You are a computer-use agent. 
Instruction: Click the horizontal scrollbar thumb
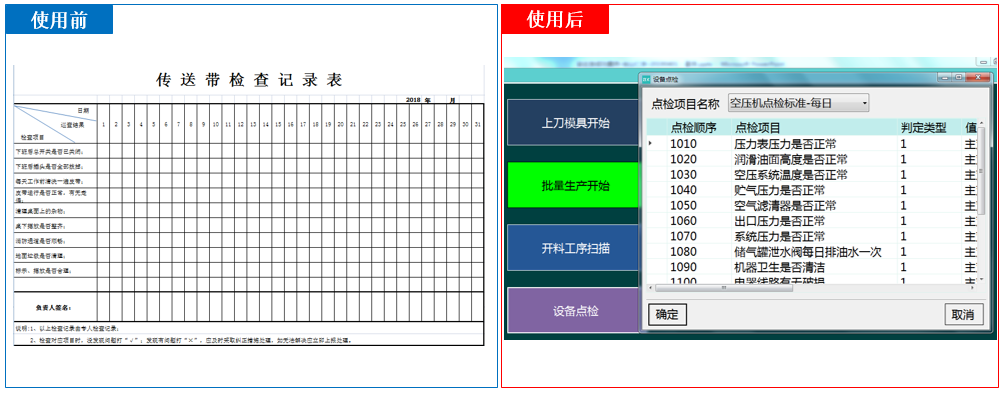tap(724, 287)
